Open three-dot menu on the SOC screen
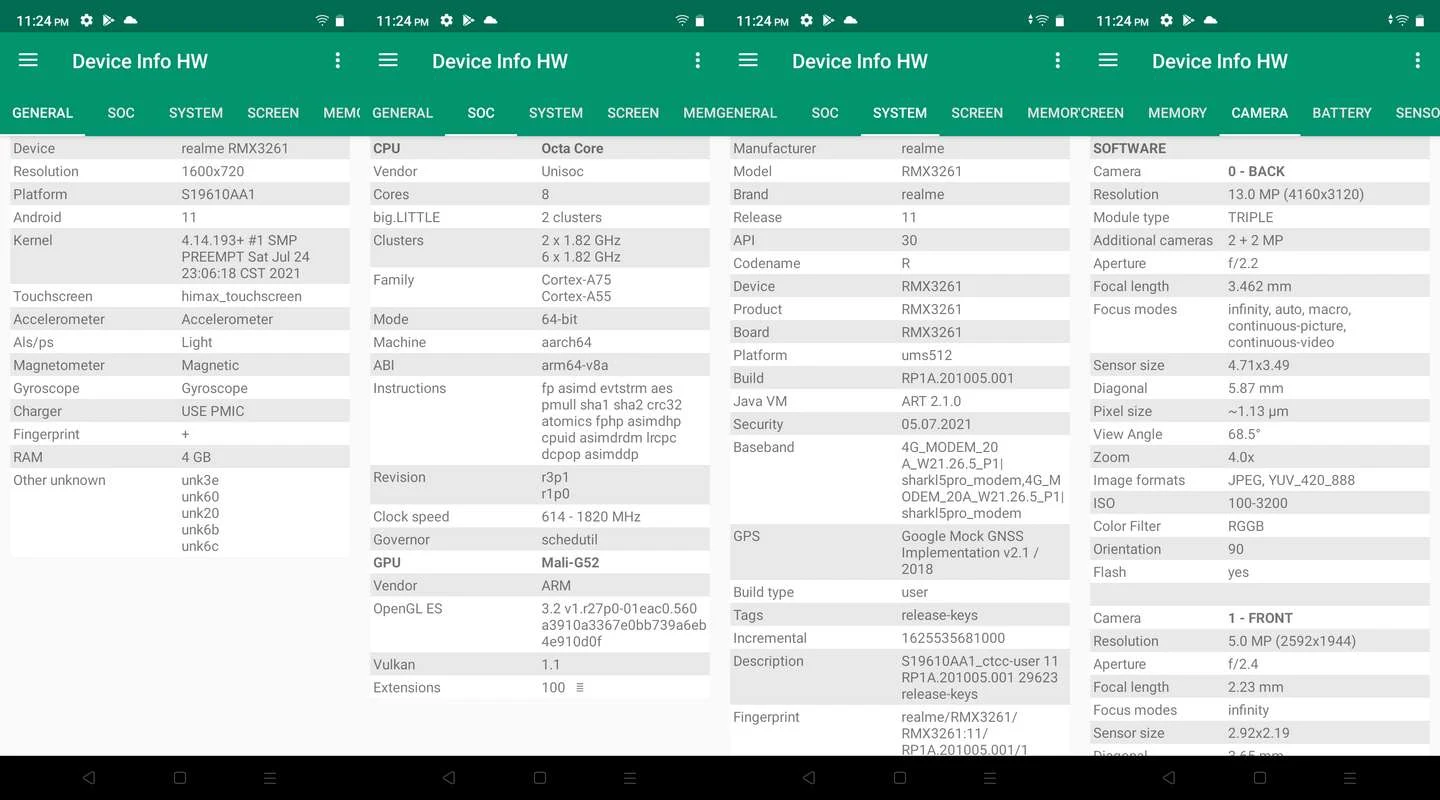The height and width of the screenshot is (800, 1440). 698,61
